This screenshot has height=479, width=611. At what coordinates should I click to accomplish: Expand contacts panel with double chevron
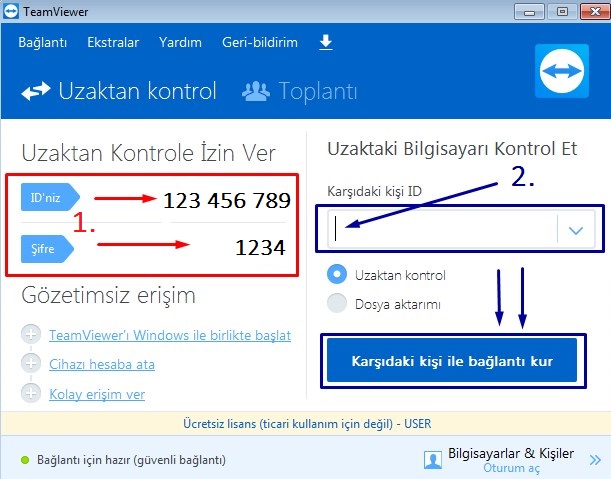pos(595,460)
